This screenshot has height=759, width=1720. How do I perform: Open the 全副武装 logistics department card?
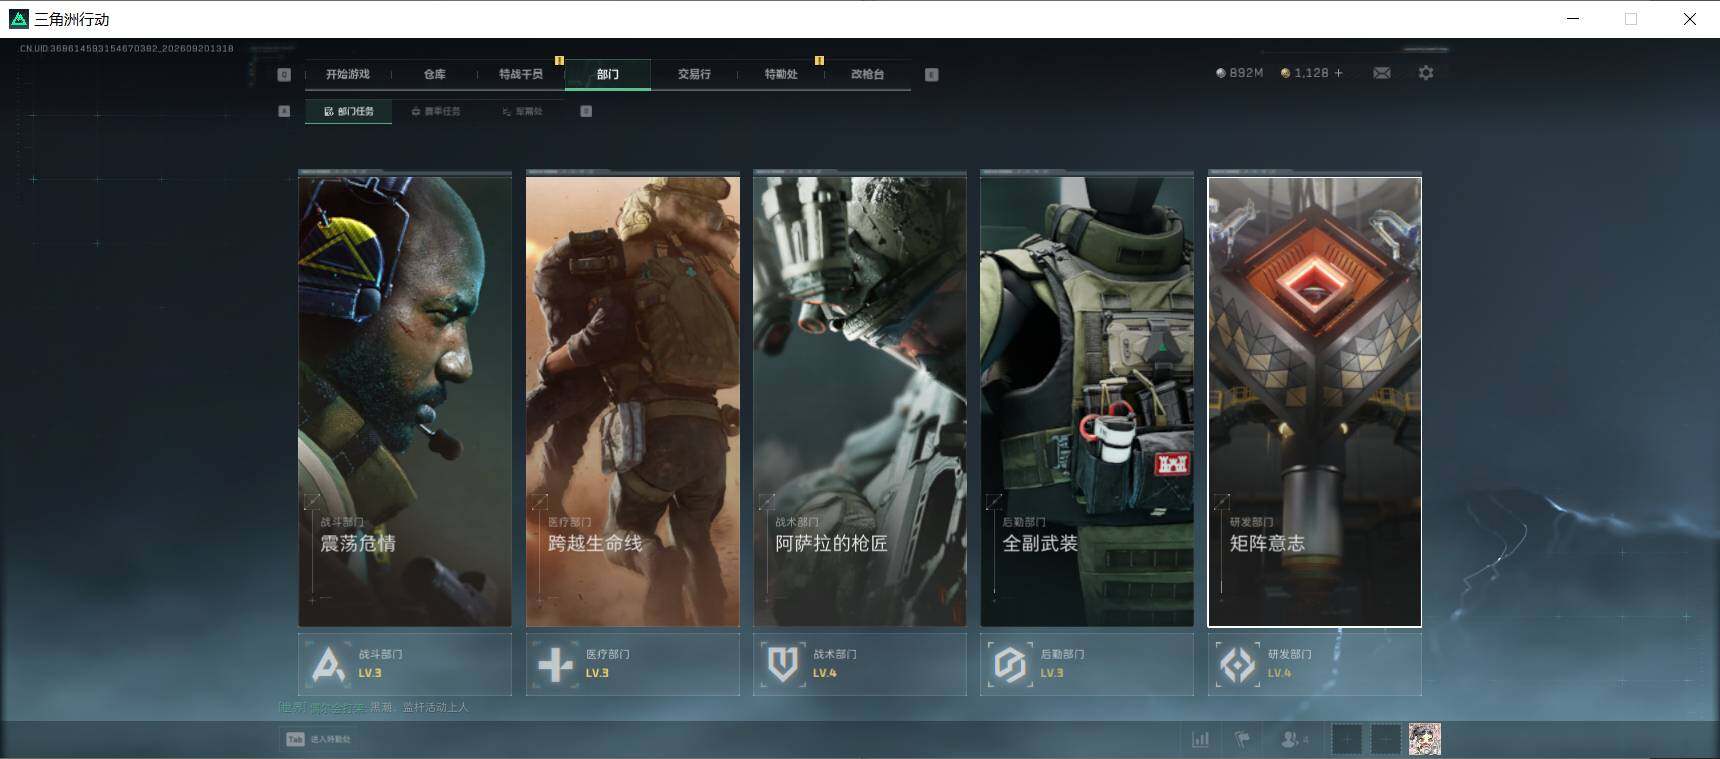click(x=1087, y=402)
